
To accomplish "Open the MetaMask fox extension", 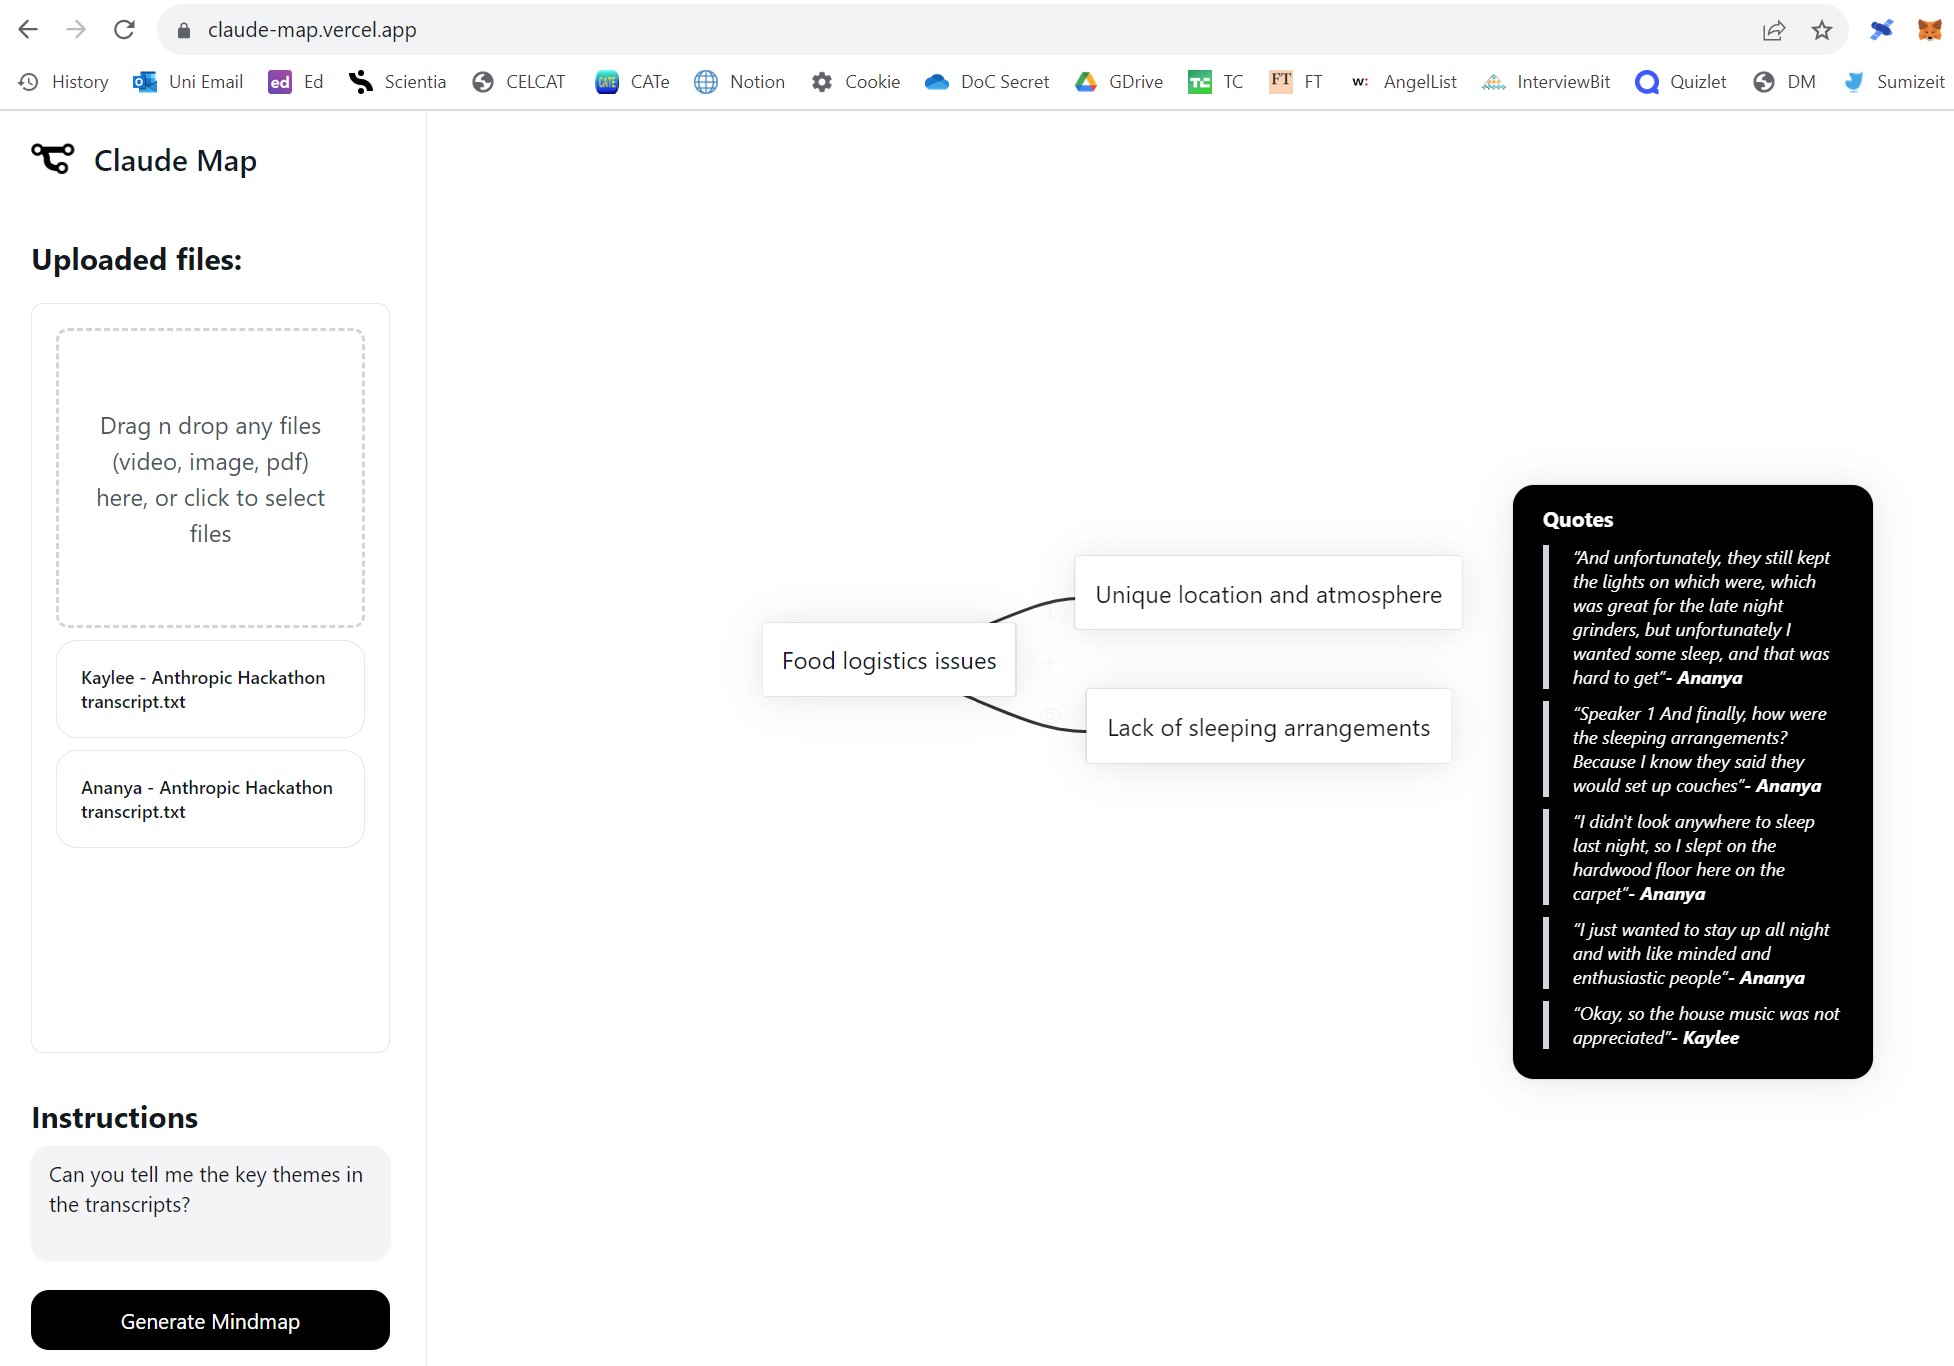I will [1929, 30].
